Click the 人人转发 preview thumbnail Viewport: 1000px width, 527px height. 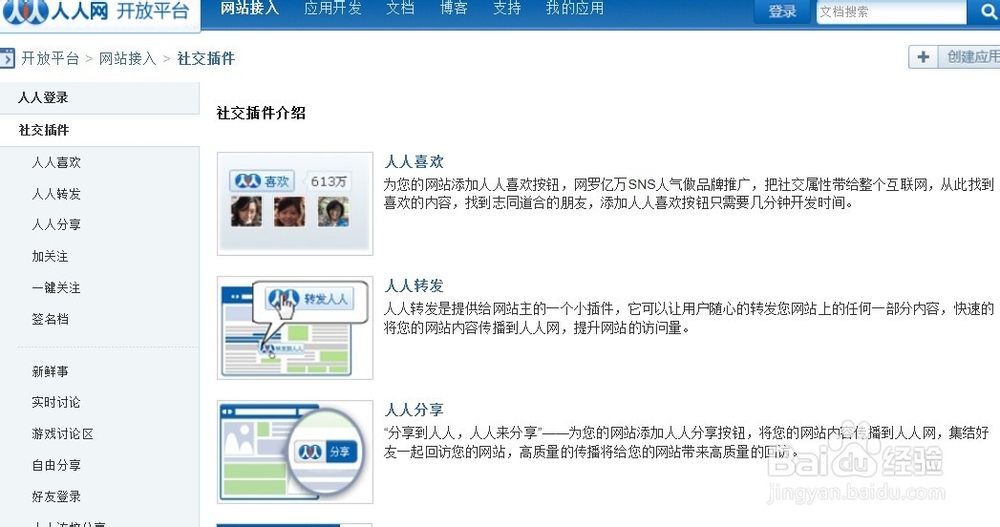click(x=295, y=328)
